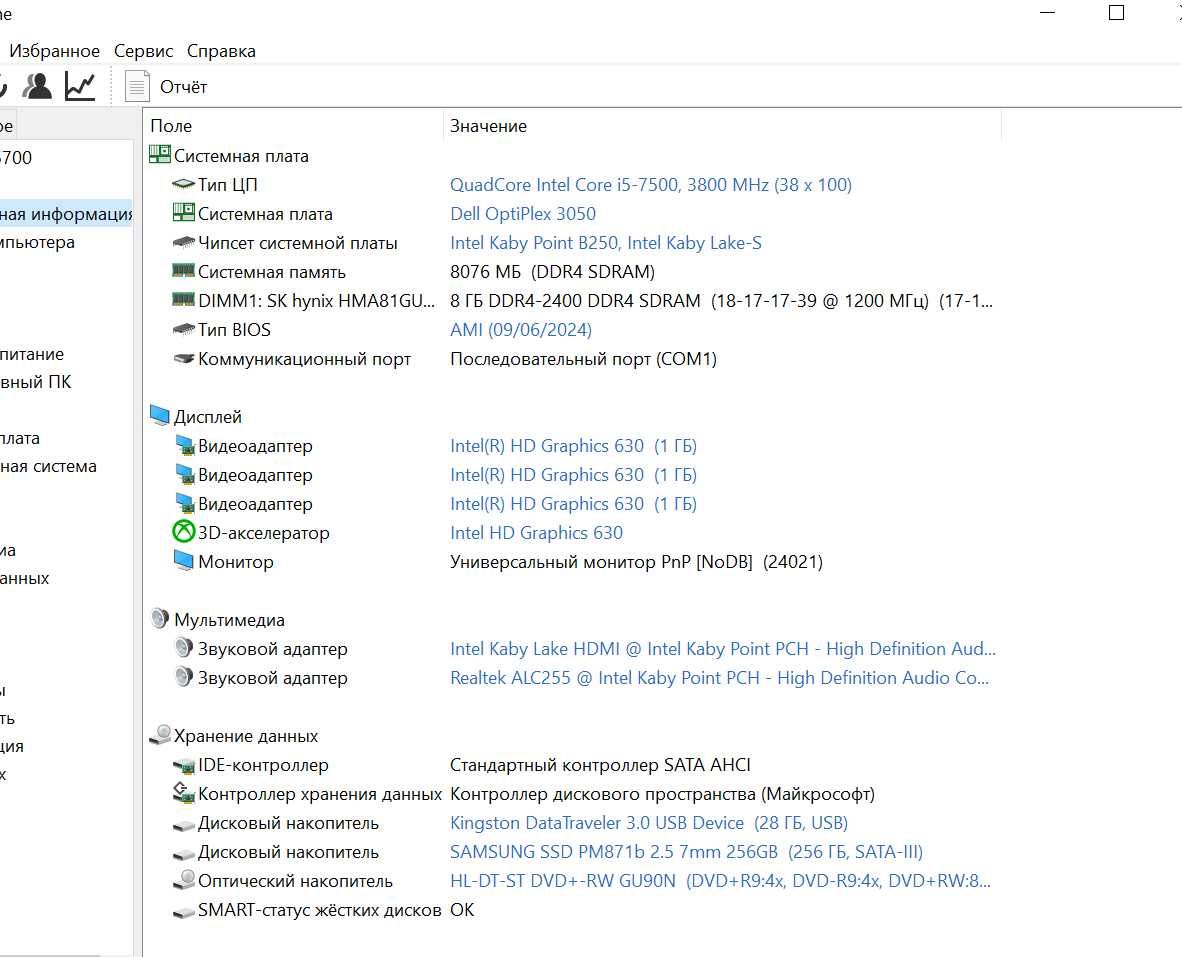
Task: Open the Справка menu
Action: pos(221,51)
